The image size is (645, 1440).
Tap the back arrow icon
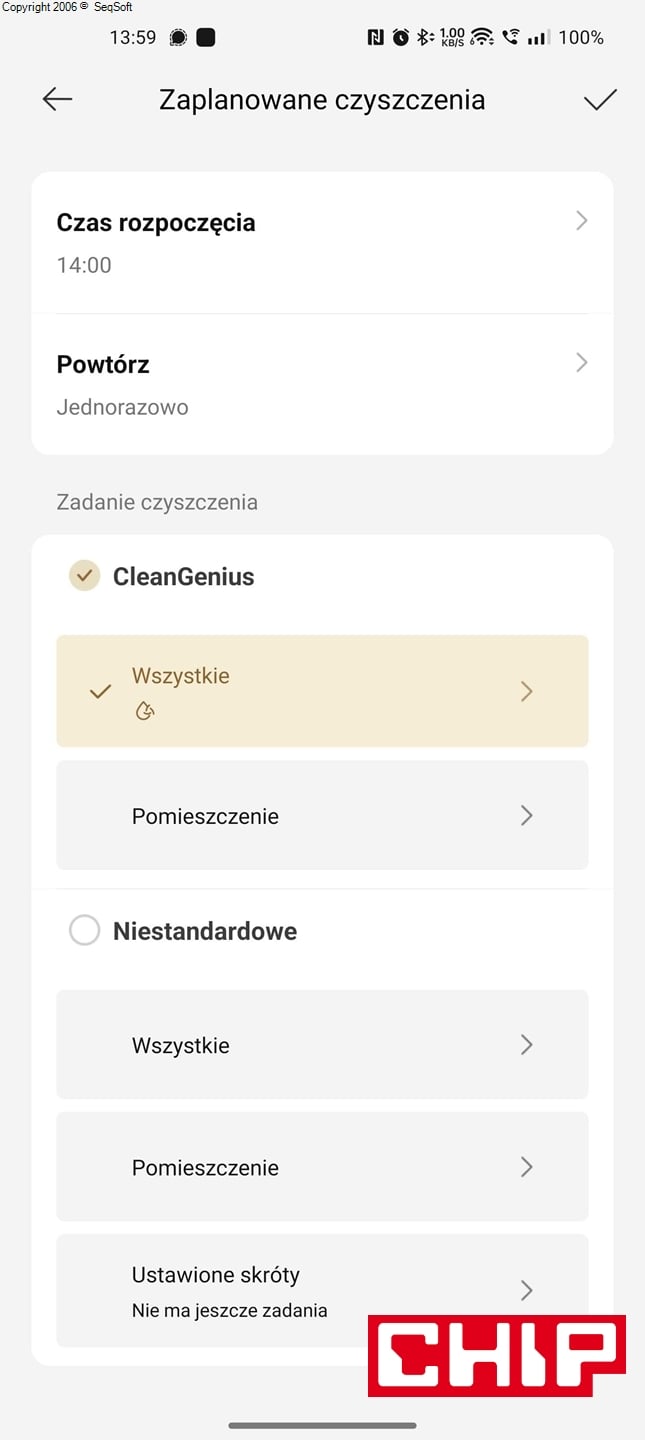[x=57, y=99]
